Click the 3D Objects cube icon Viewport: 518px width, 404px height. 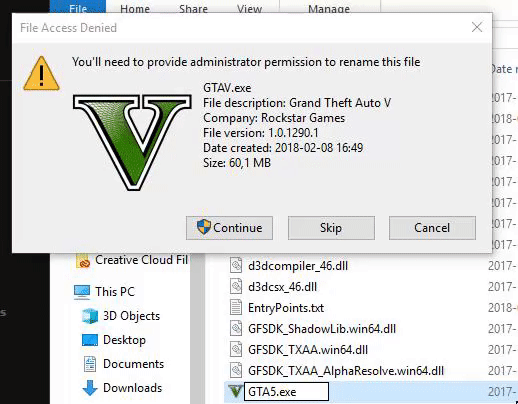(x=90, y=316)
